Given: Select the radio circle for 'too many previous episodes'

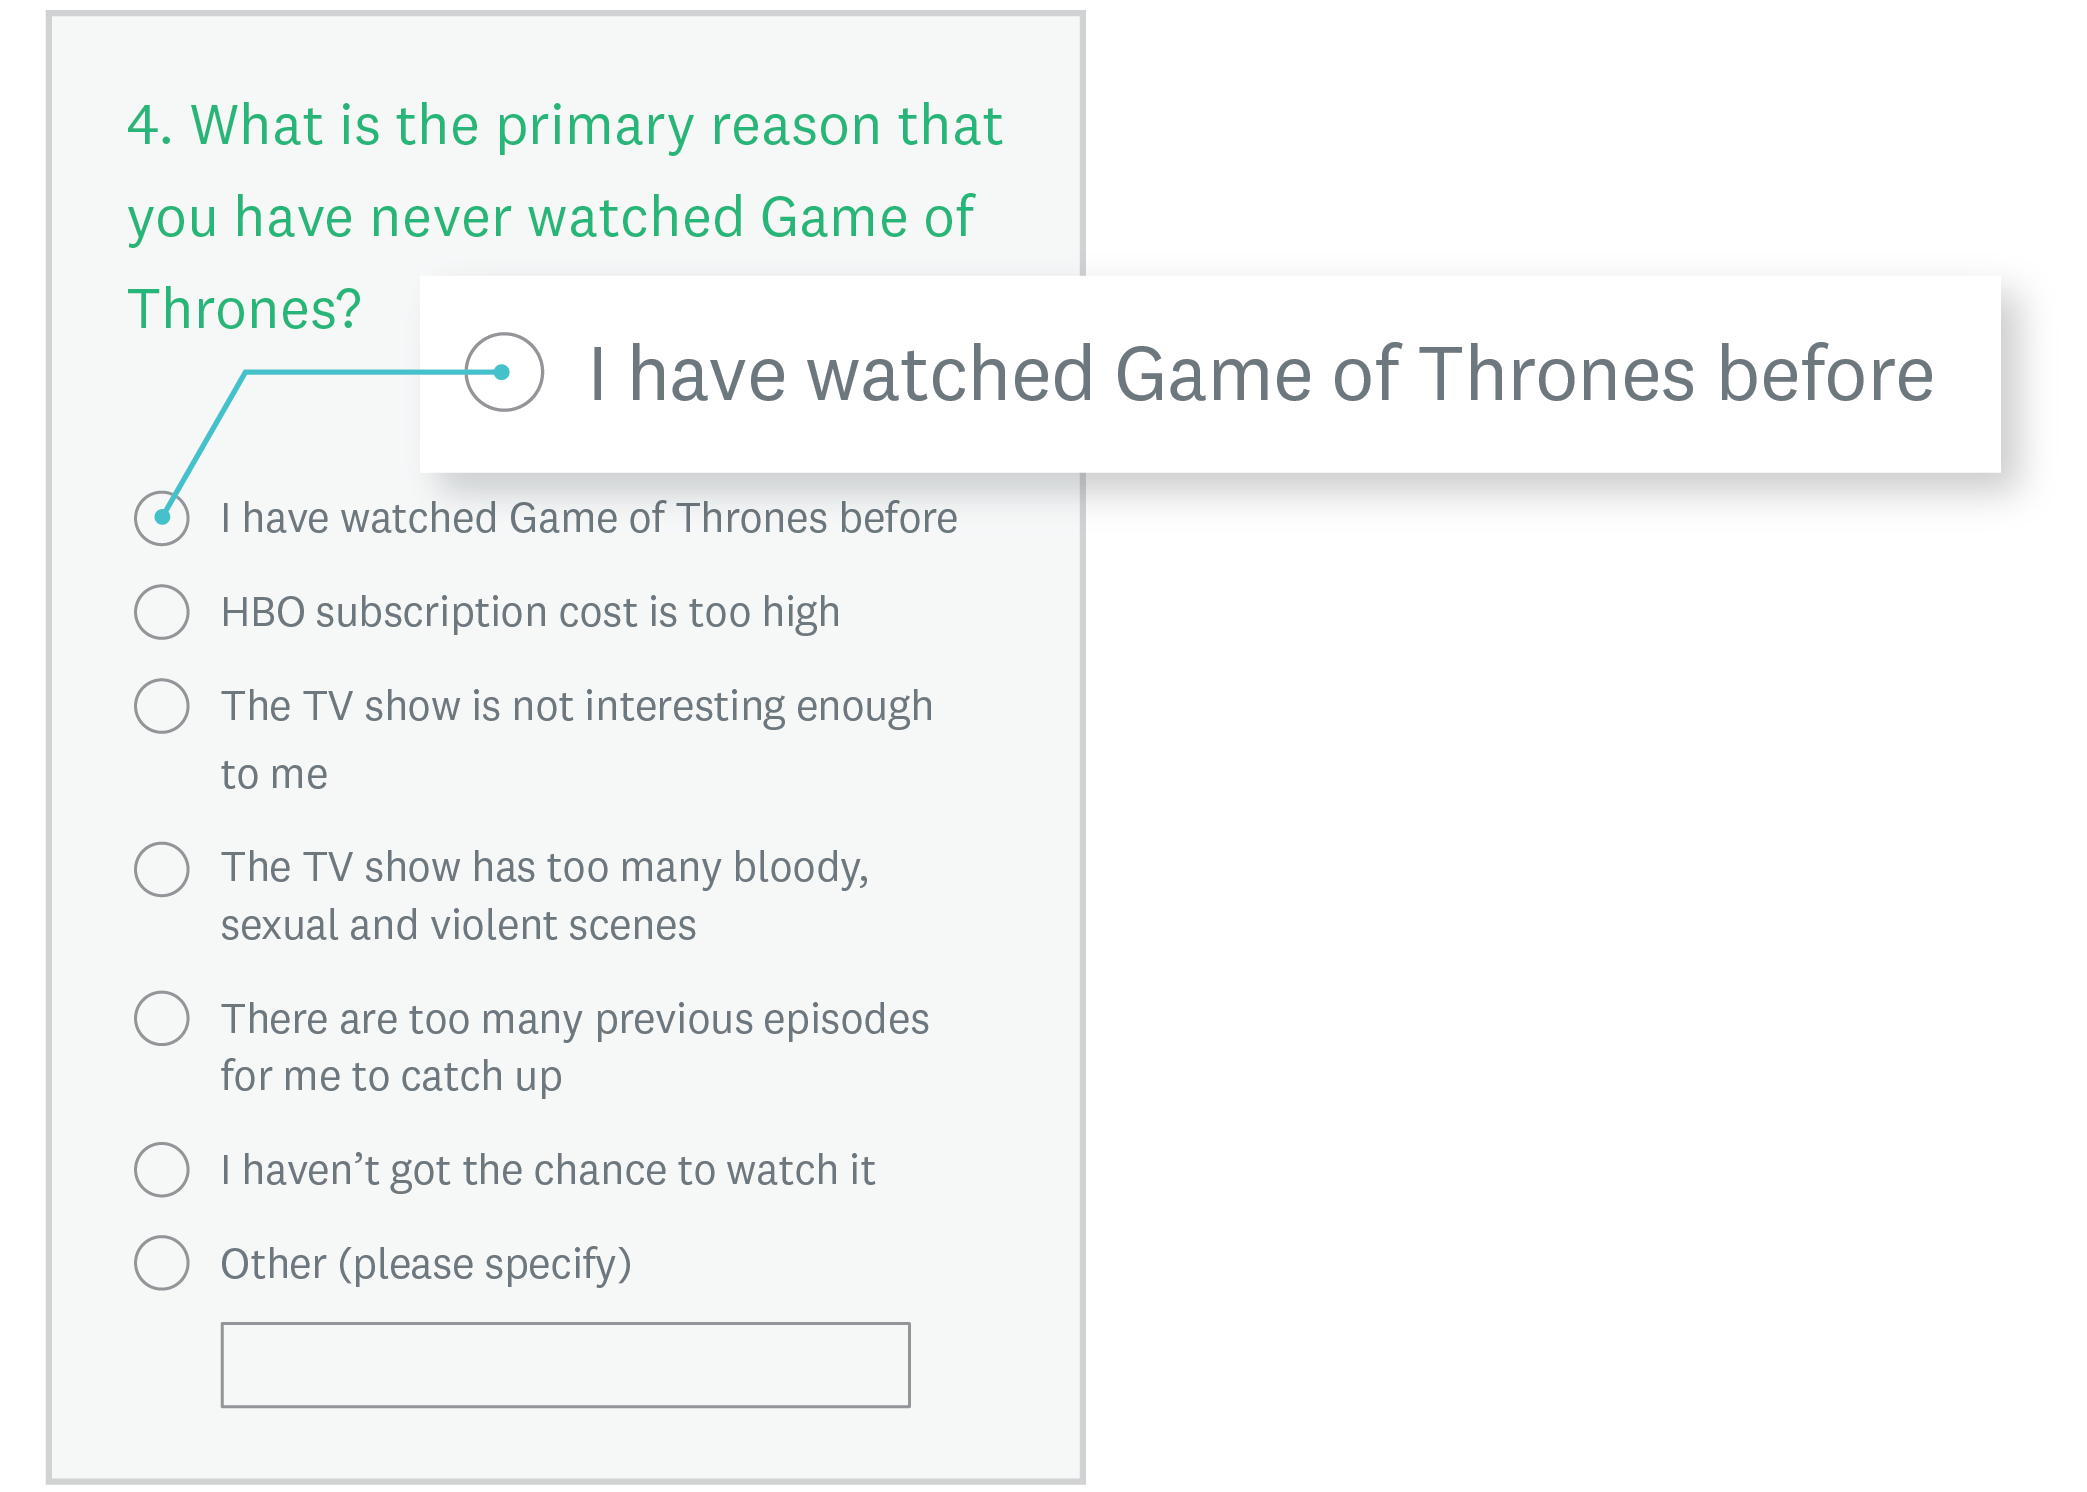Looking at the screenshot, I should [x=162, y=1018].
